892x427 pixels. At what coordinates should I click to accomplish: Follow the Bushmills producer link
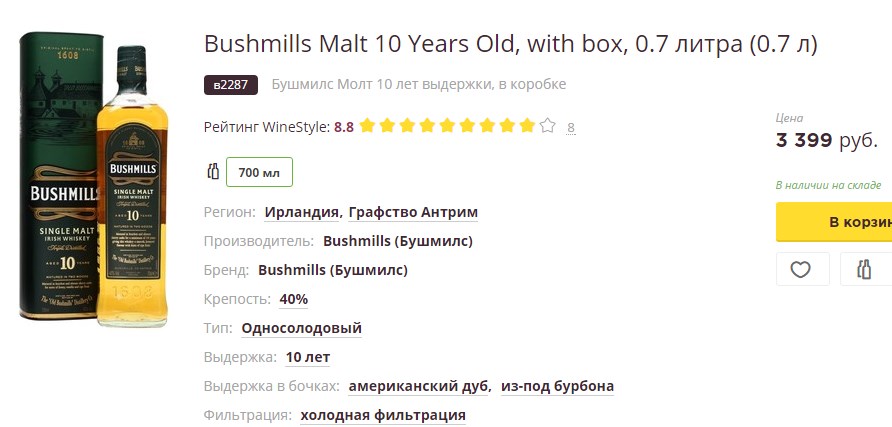[x=398, y=241]
